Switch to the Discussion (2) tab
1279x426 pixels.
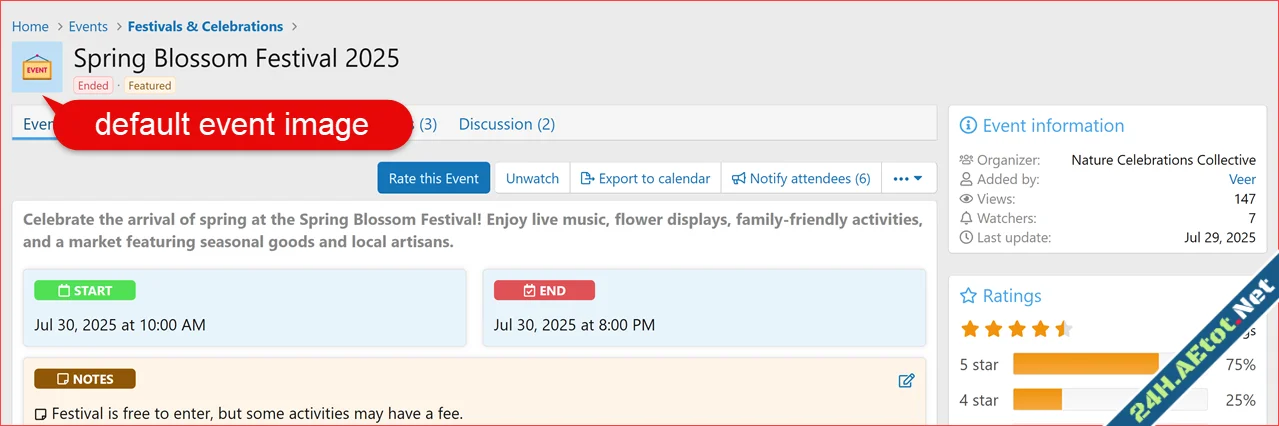[x=506, y=124]
